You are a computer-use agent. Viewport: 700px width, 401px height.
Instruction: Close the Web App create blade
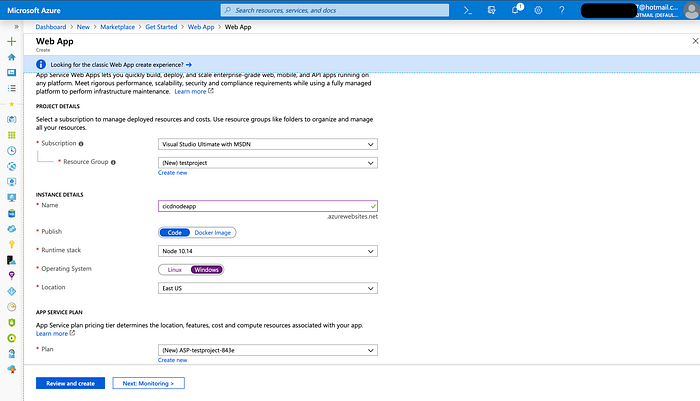695,41
